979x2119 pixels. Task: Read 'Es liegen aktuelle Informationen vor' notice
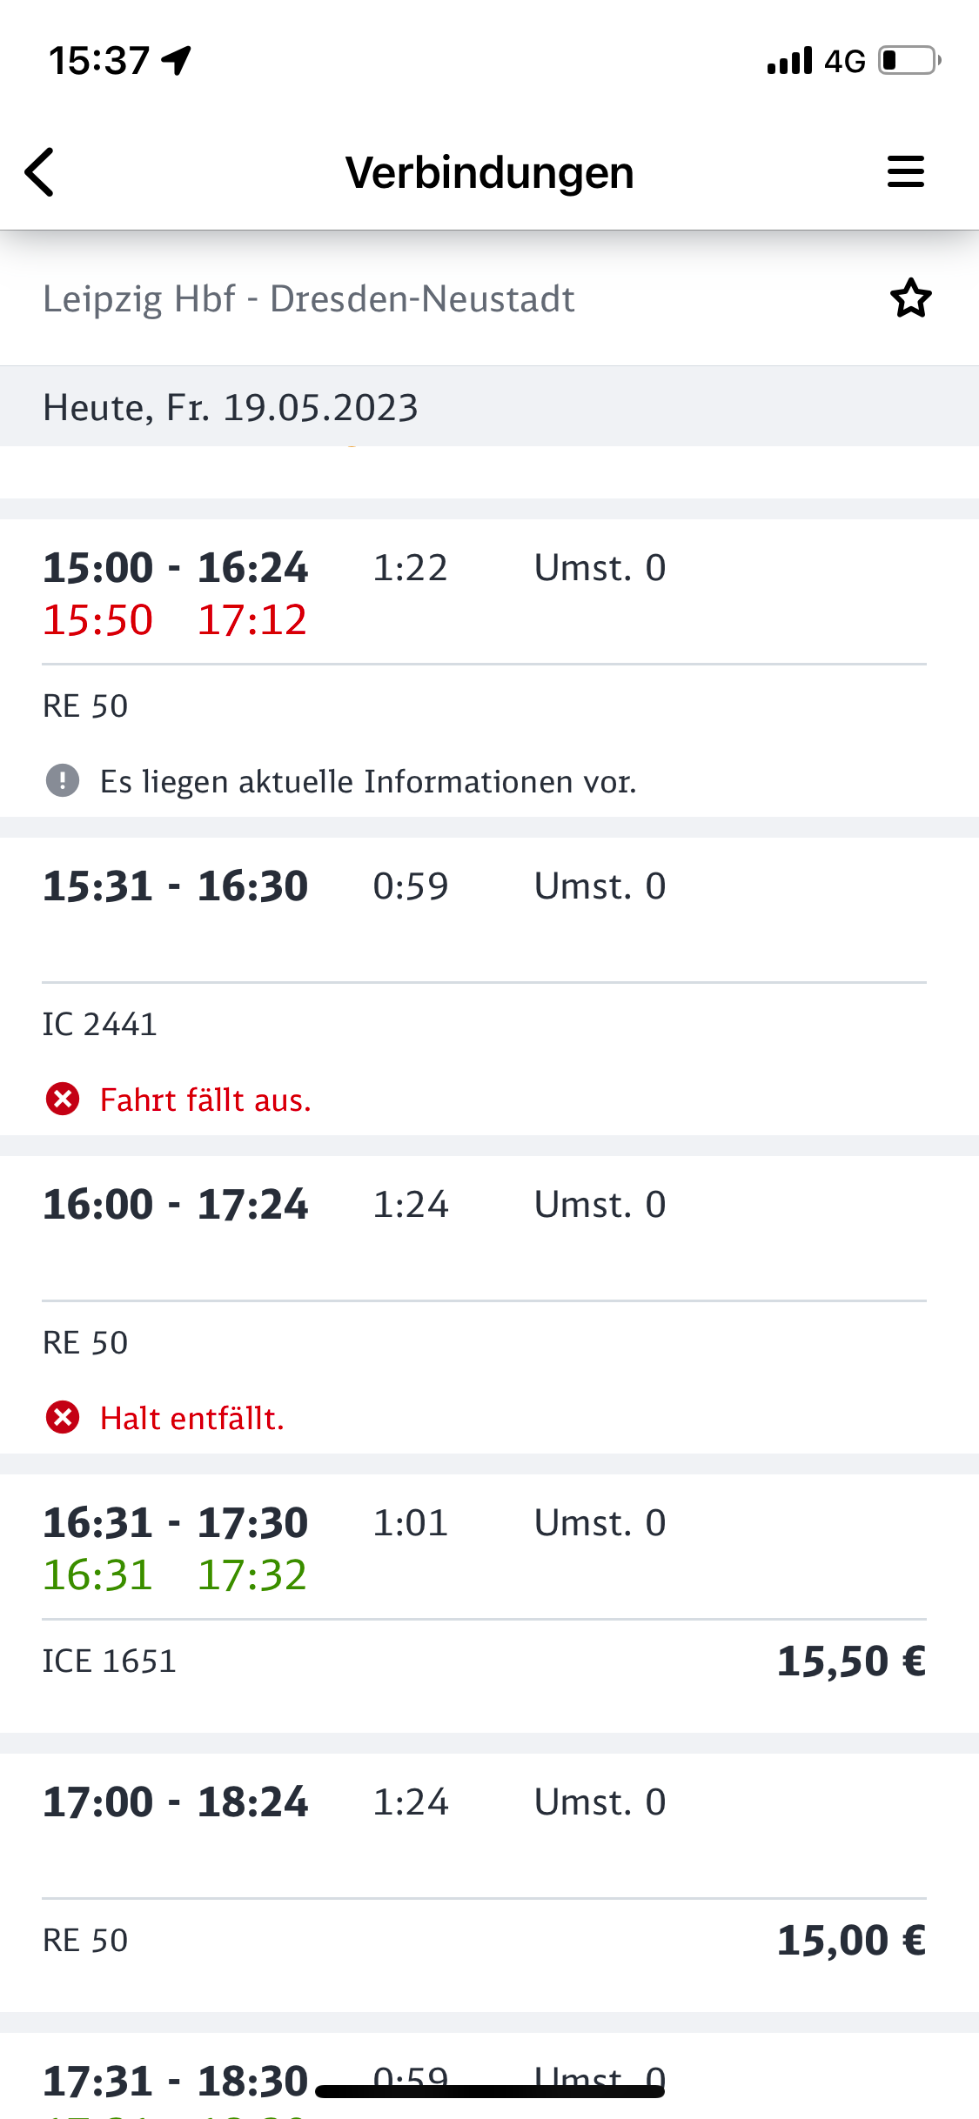pos(368,781)
